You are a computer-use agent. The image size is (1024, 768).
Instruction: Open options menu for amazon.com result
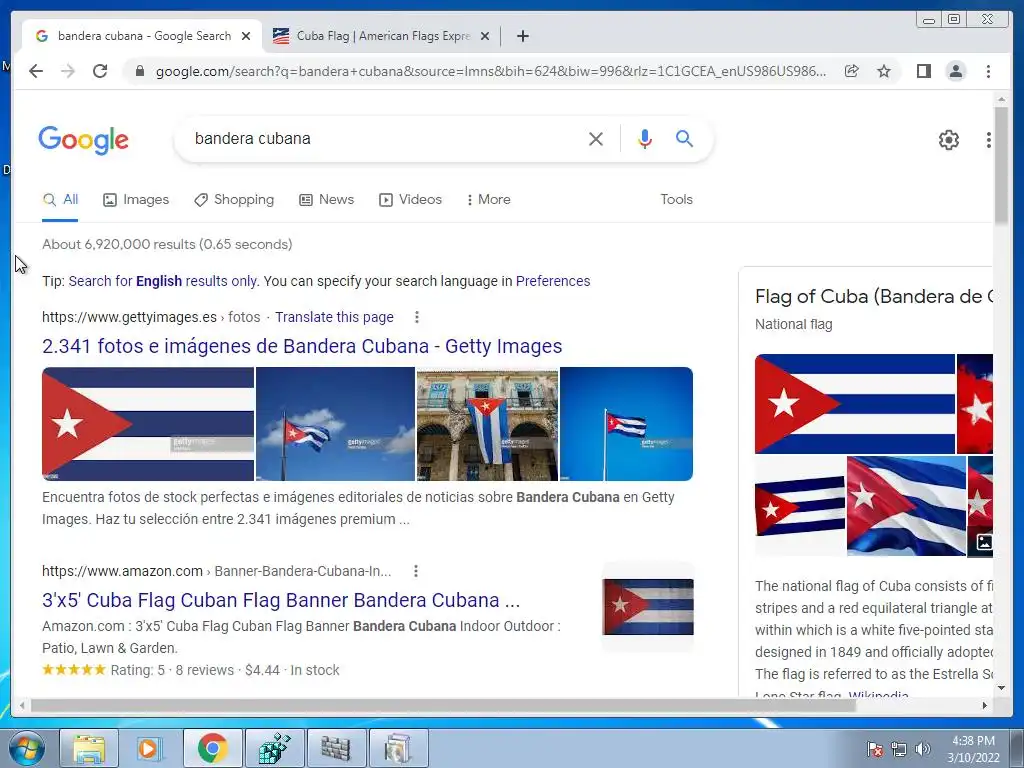click(x=416, y=571)
